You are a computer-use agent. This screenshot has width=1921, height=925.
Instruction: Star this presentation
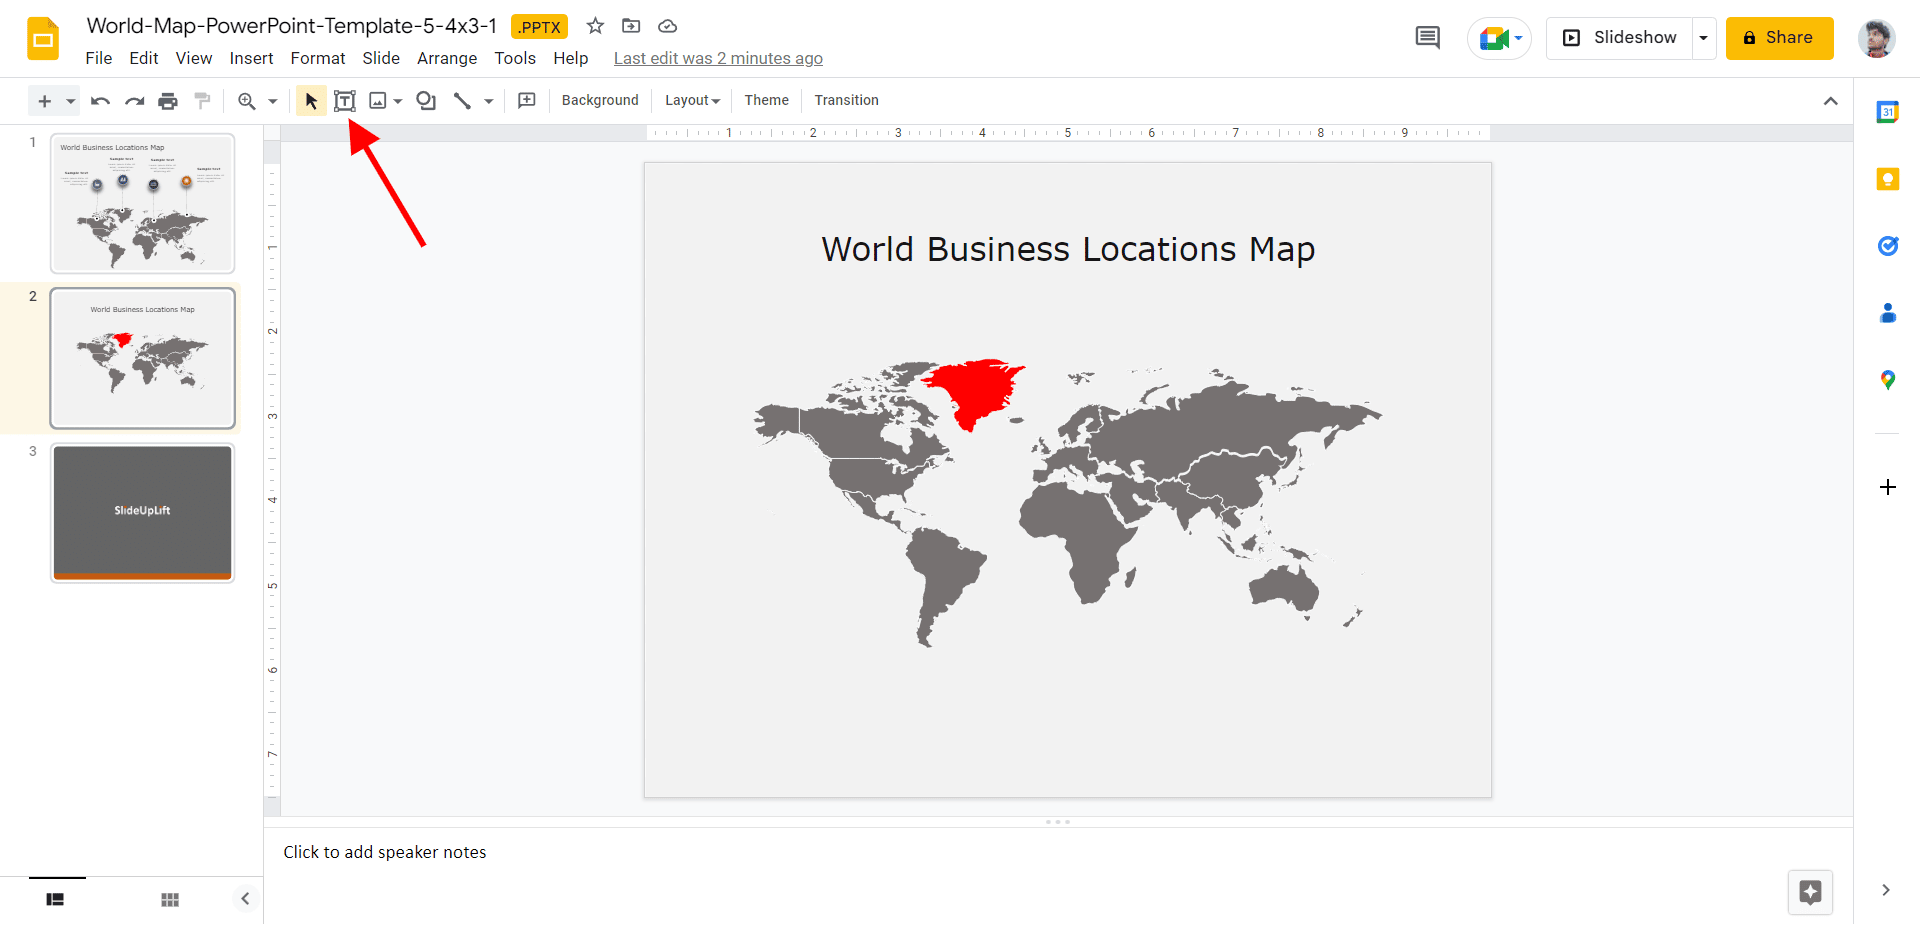(595, 26)
